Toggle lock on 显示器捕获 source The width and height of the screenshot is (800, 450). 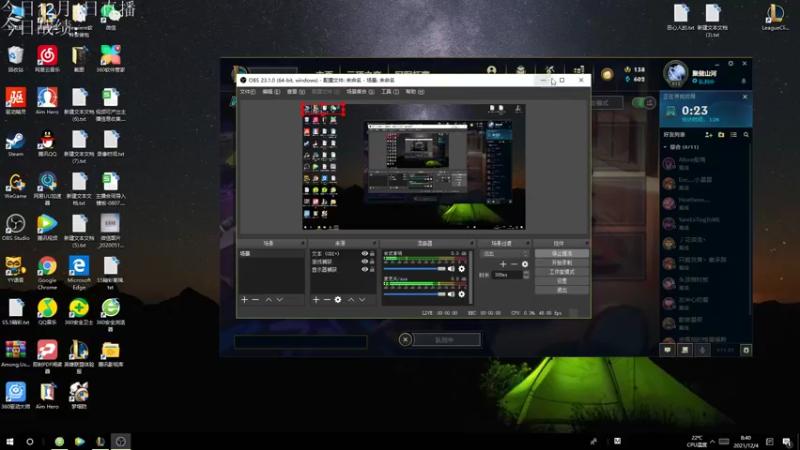coord(372,269)
